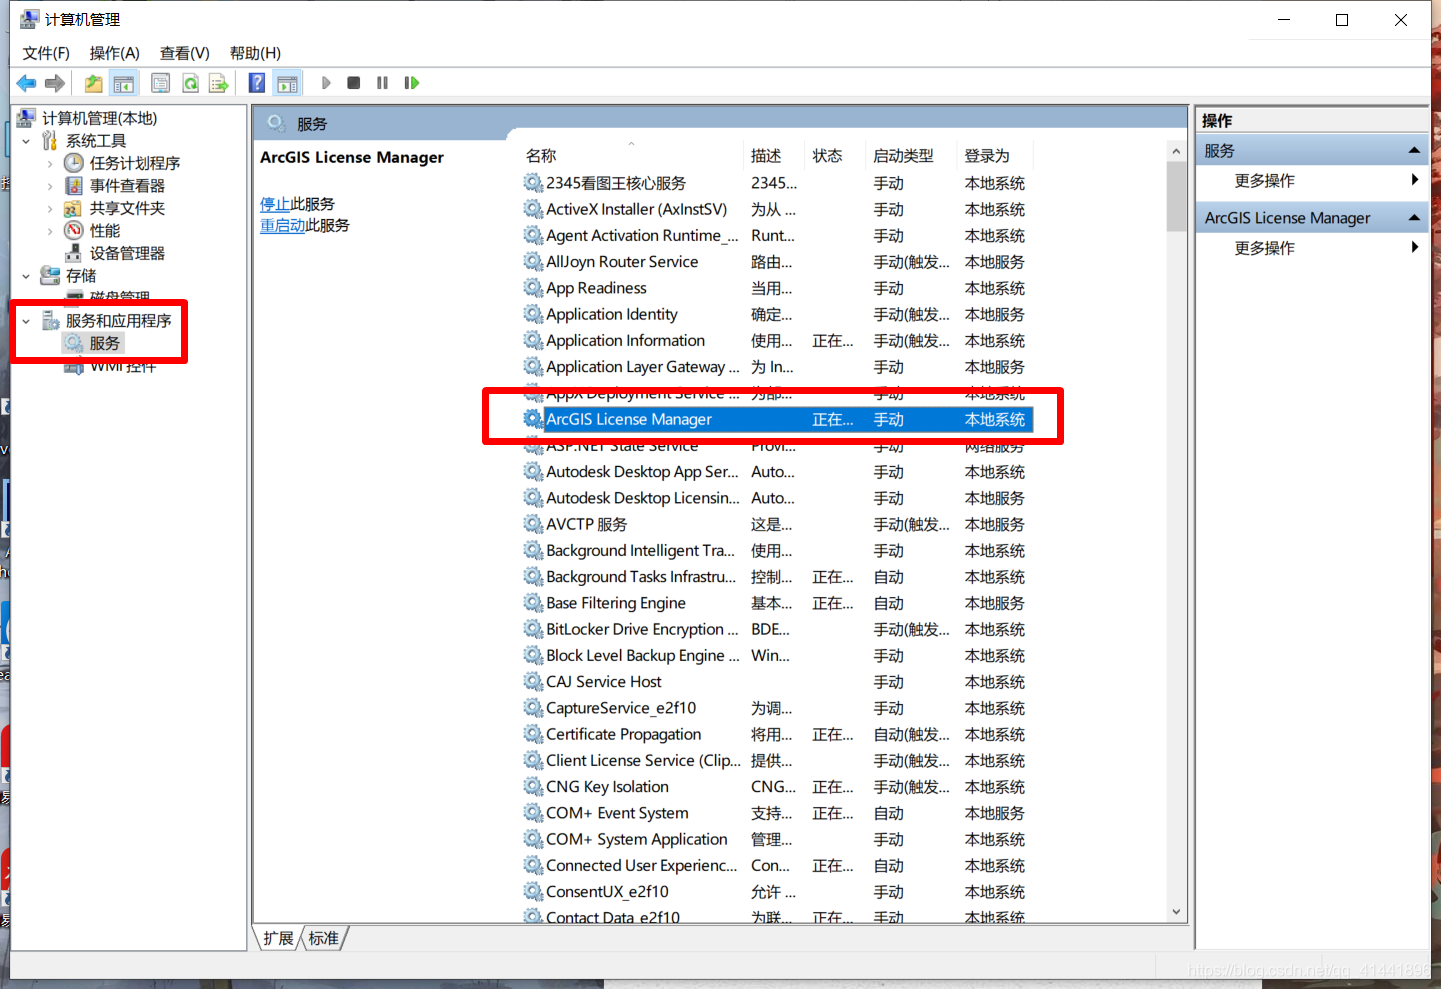Viewport: 1441px width, 989px height.
Task: Click the Up One Level folder icon
Action: pyautogui.click(x=93, y=83)
